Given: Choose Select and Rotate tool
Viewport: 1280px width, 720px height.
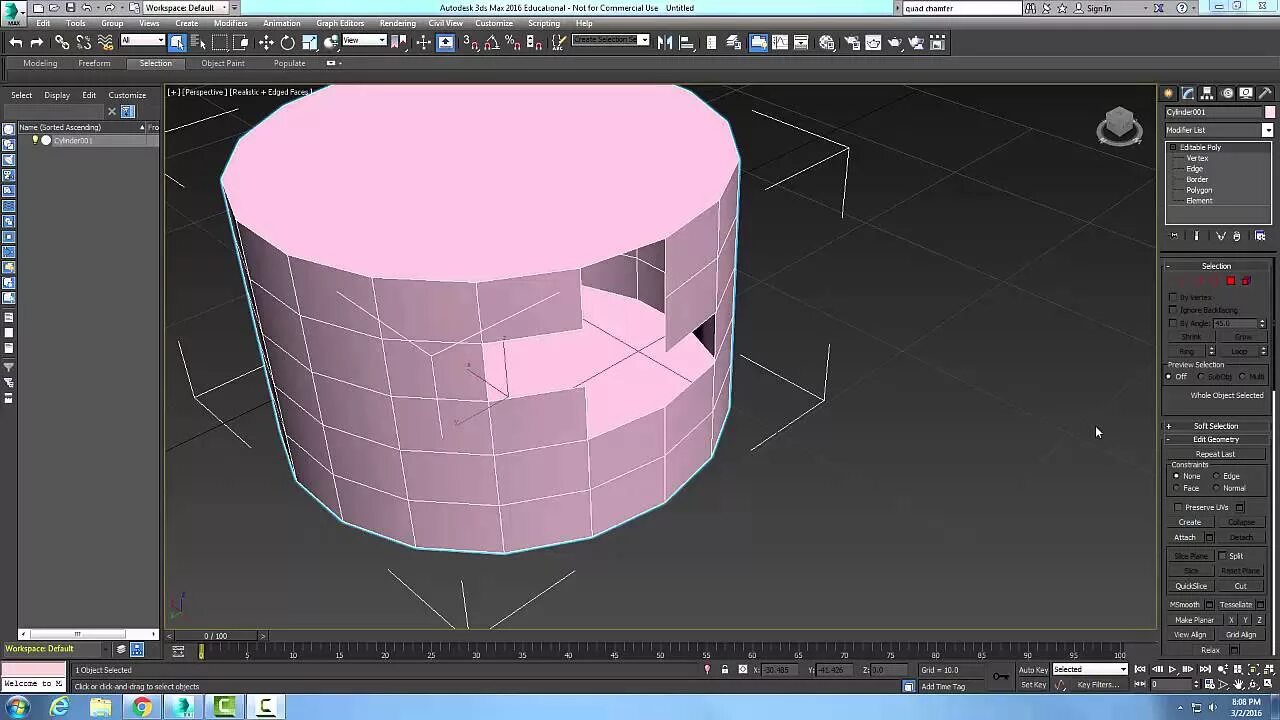Looking at the screenshot, I should (288, 42).
